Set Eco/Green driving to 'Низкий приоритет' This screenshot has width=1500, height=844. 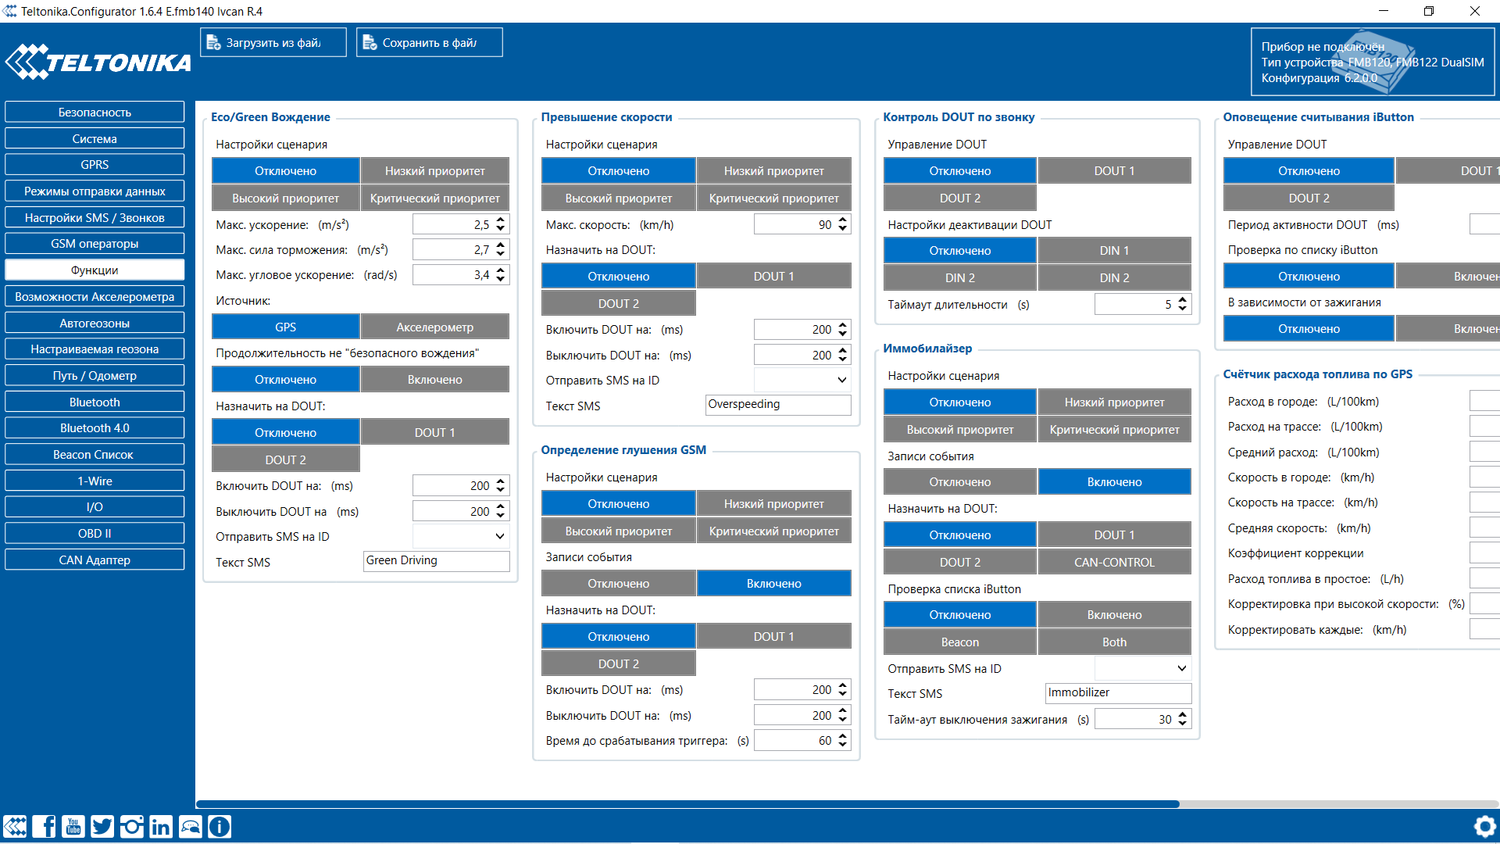[x=435, y=171]
